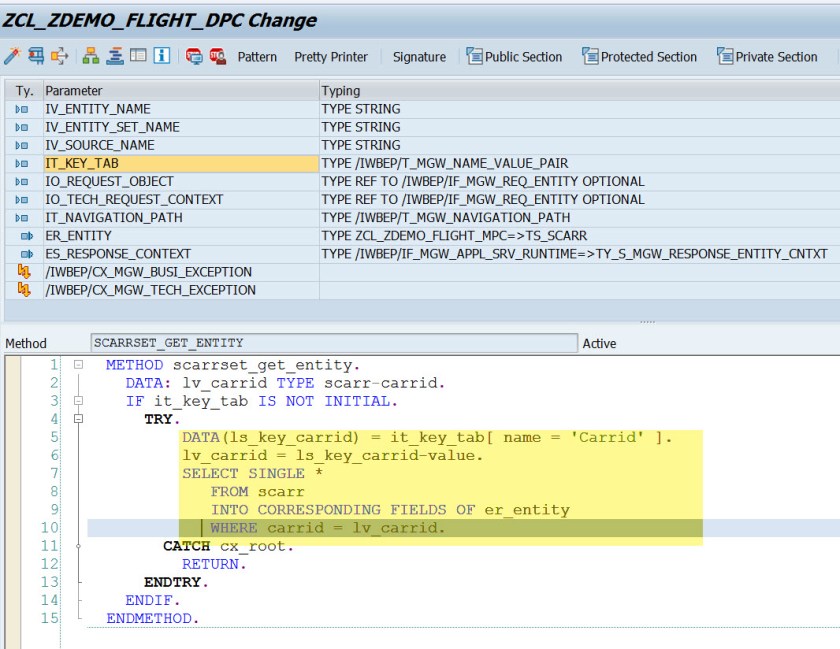This screenshot has width=840, height=649.
Task: Collapse the METHOD block on line 1
Action: pos(78,365)
